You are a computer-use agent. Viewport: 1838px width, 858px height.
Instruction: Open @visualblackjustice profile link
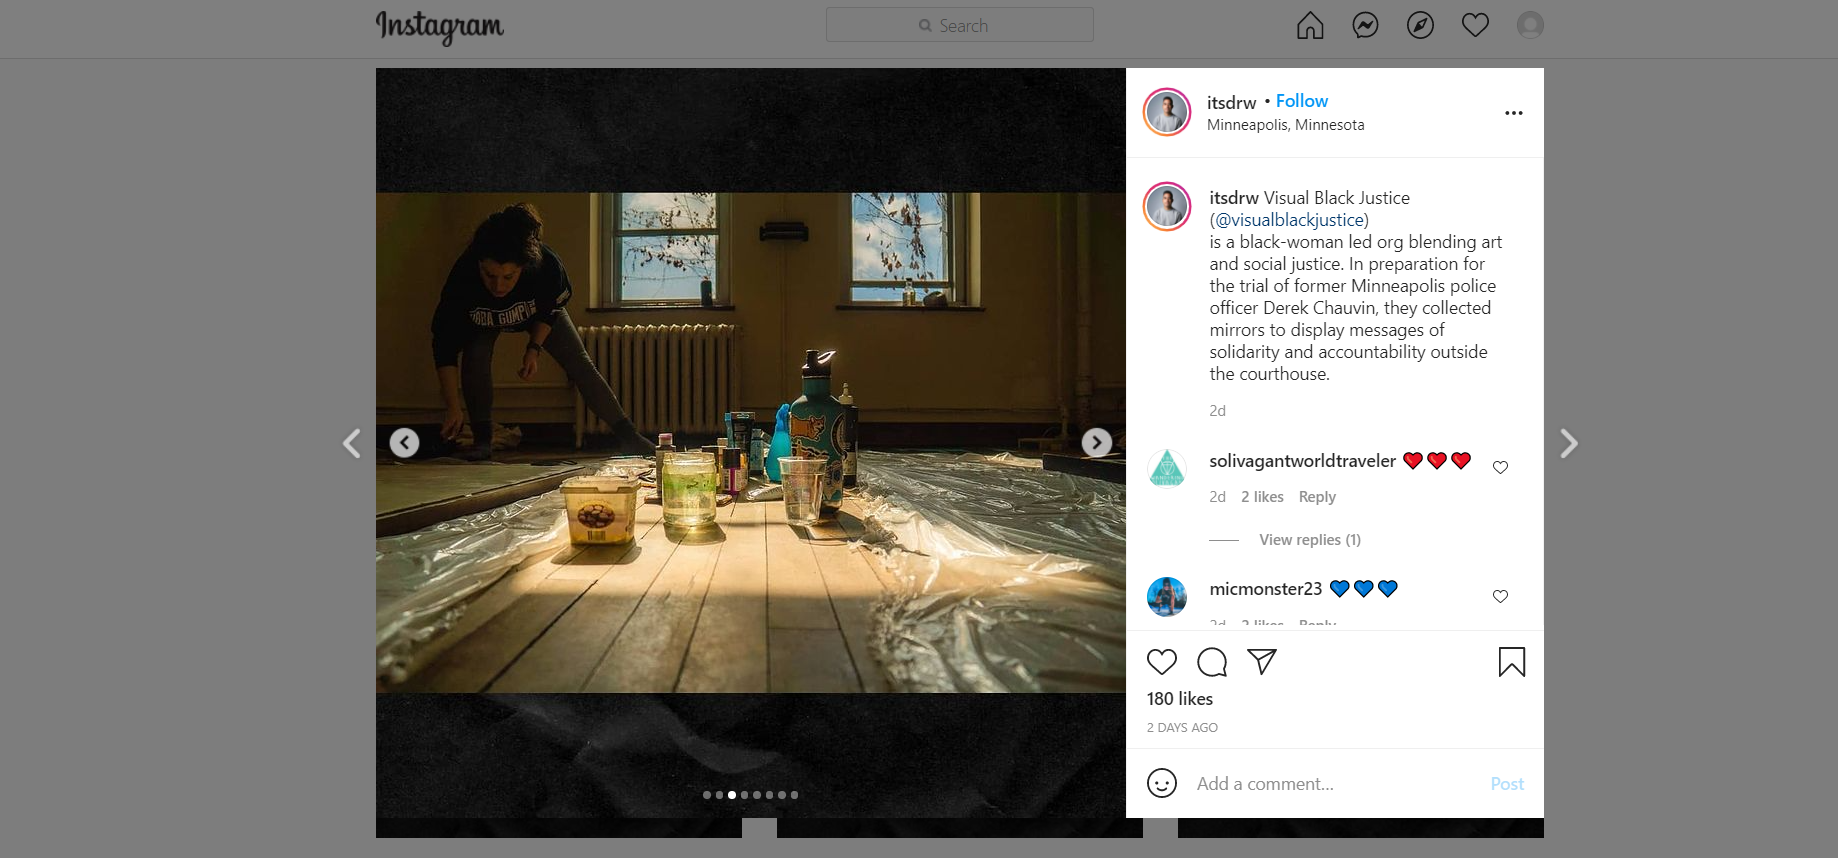1289,220
